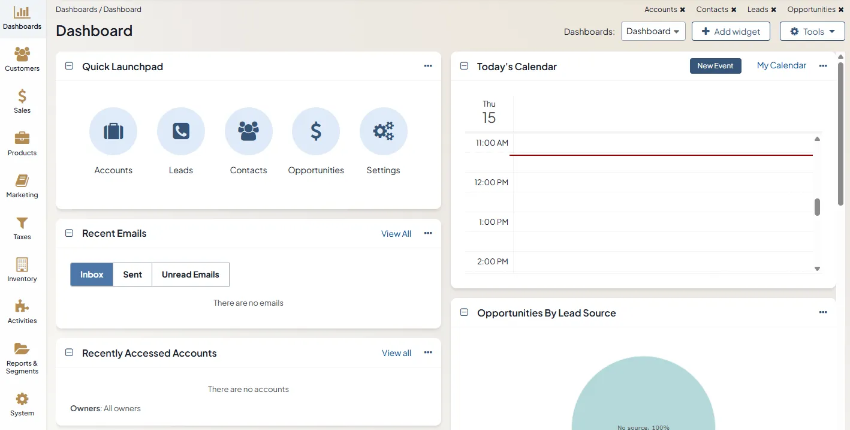Open Accounts from Quick Launchpad
850x430 pixels.
click(x=113, y=131)
